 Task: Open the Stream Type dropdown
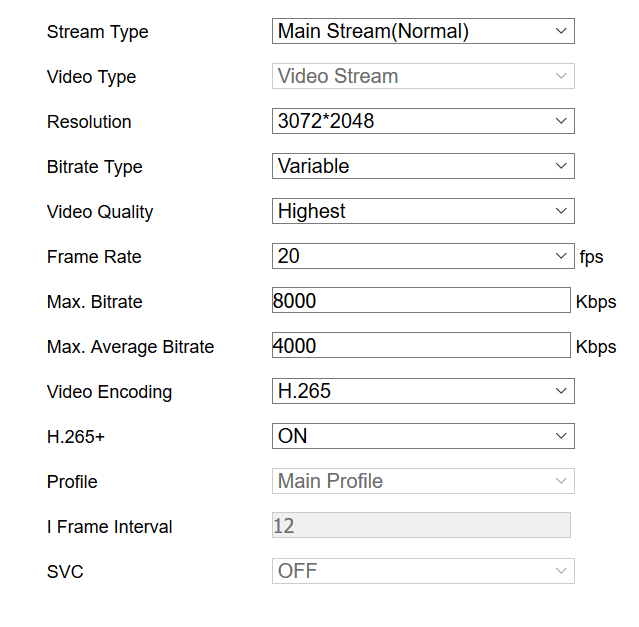pos(423,31)
